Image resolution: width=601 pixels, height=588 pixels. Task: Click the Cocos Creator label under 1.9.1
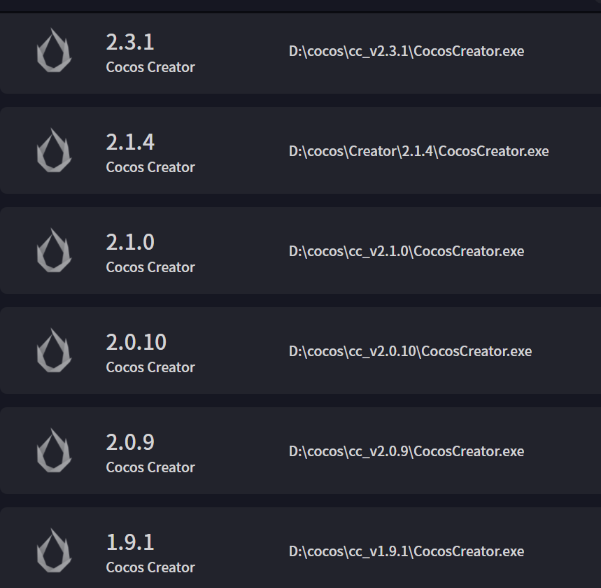150,567
